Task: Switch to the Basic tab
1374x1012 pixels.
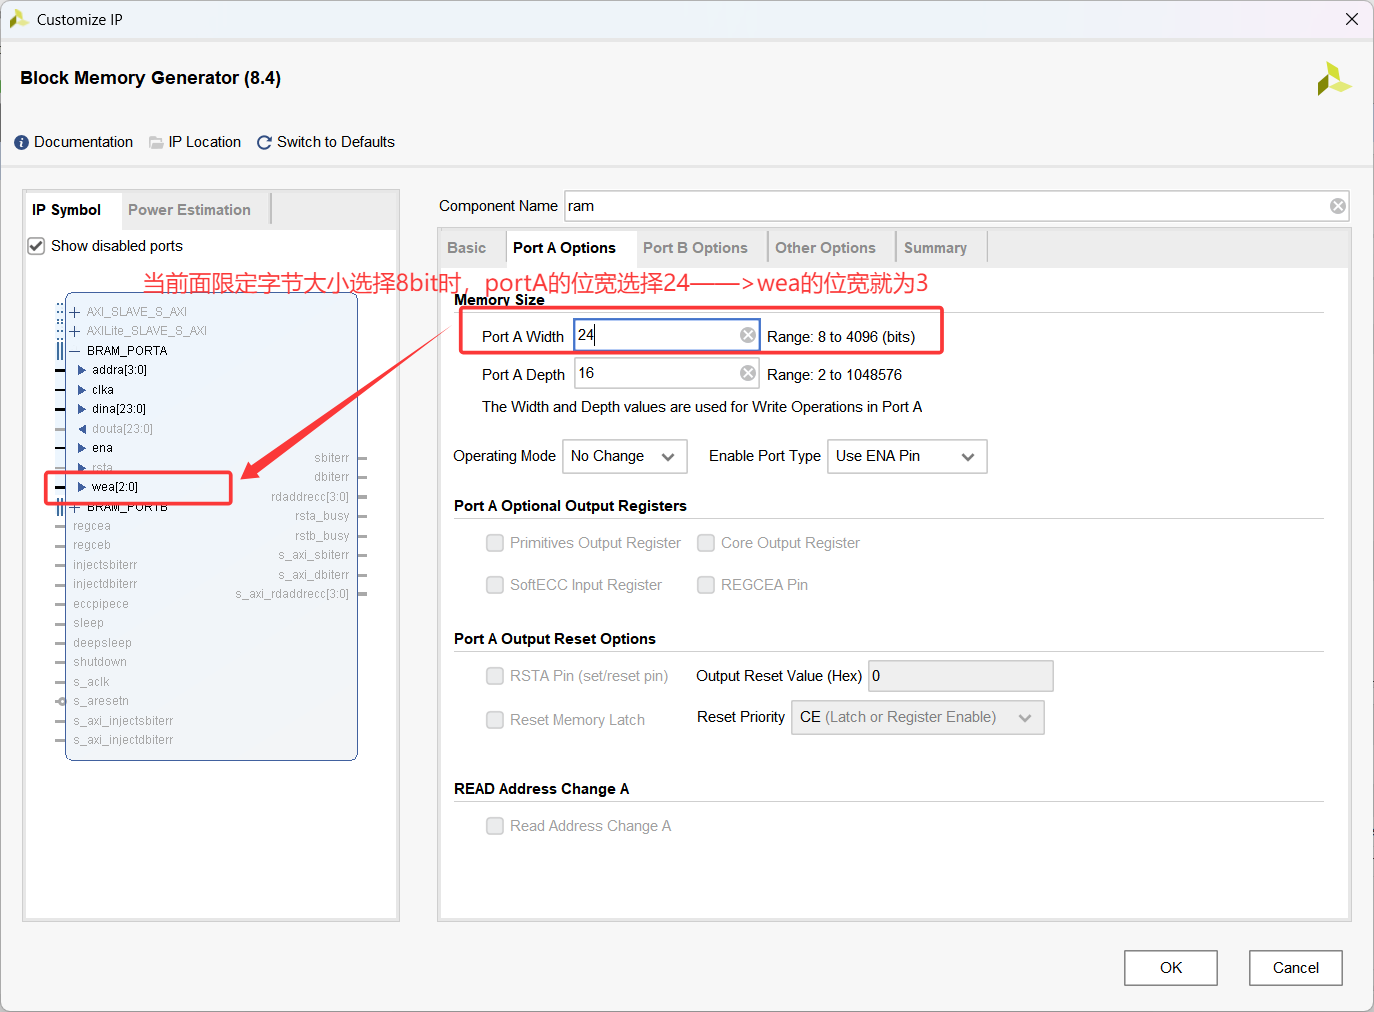Action: click(x=467, y=248)
